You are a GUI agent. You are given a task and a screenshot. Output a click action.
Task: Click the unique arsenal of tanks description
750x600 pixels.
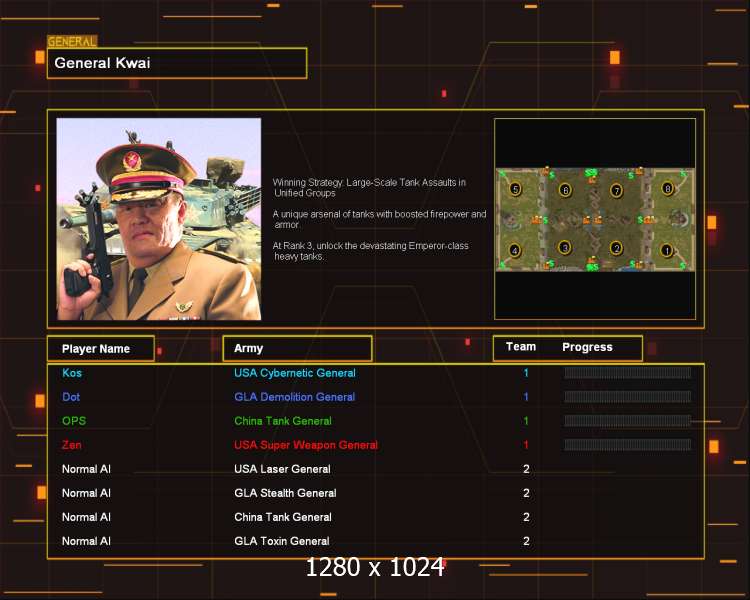point(379,219)
